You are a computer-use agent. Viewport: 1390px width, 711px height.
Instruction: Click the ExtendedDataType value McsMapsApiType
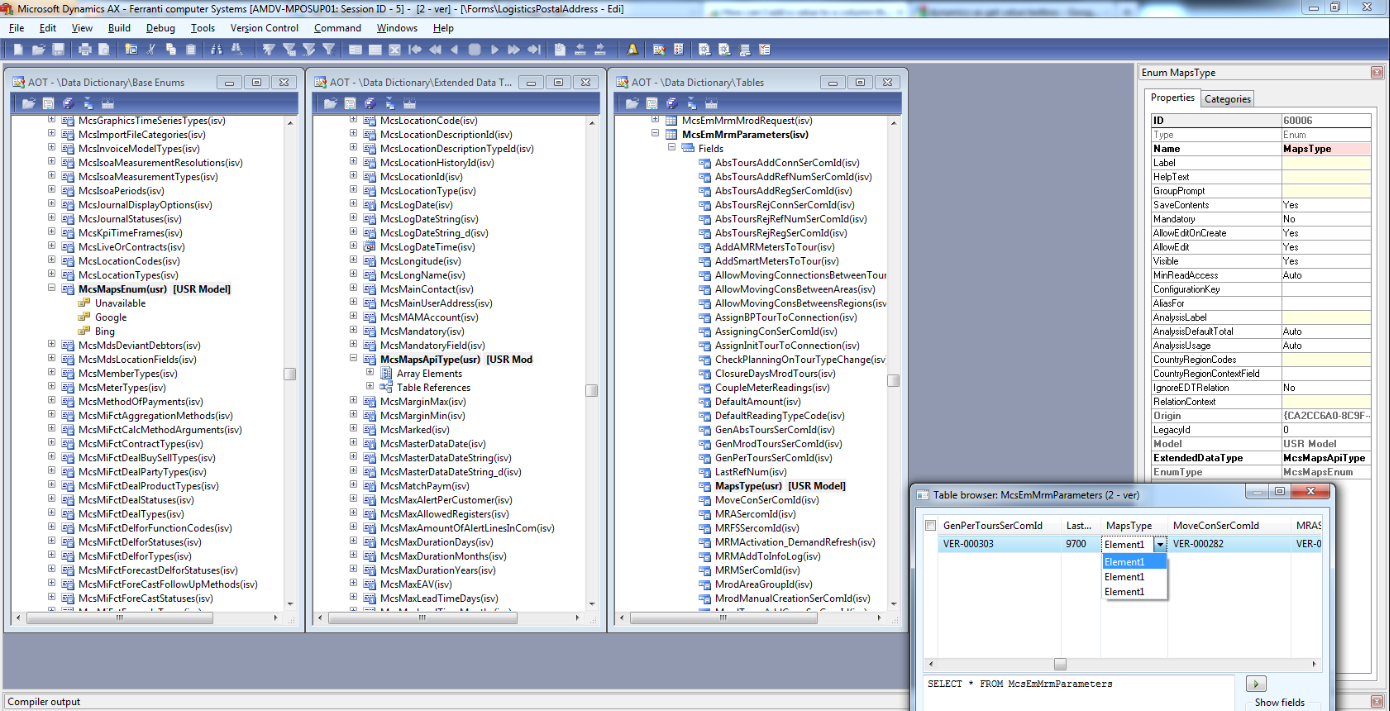click(1325, 457)
